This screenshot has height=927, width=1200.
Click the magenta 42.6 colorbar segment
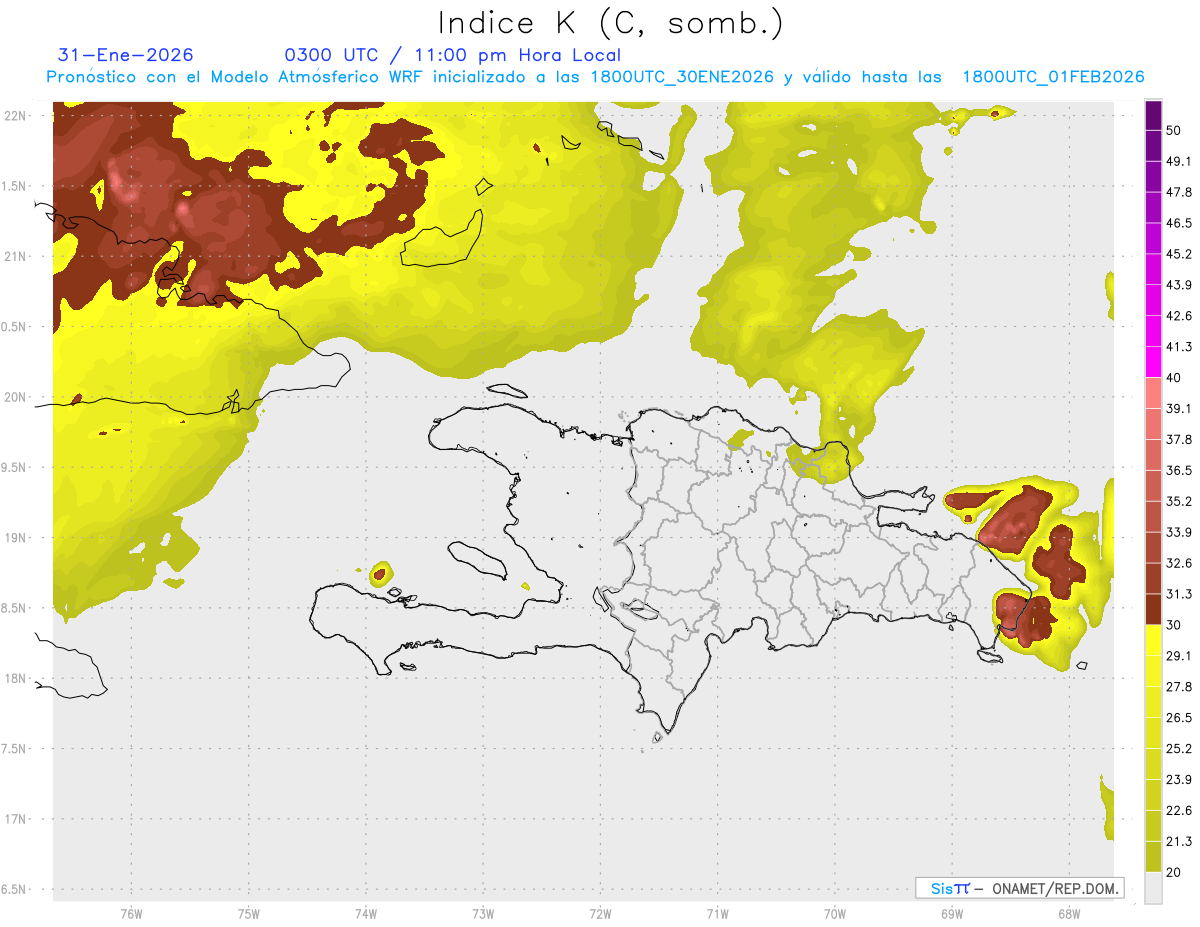(1153, 301)
